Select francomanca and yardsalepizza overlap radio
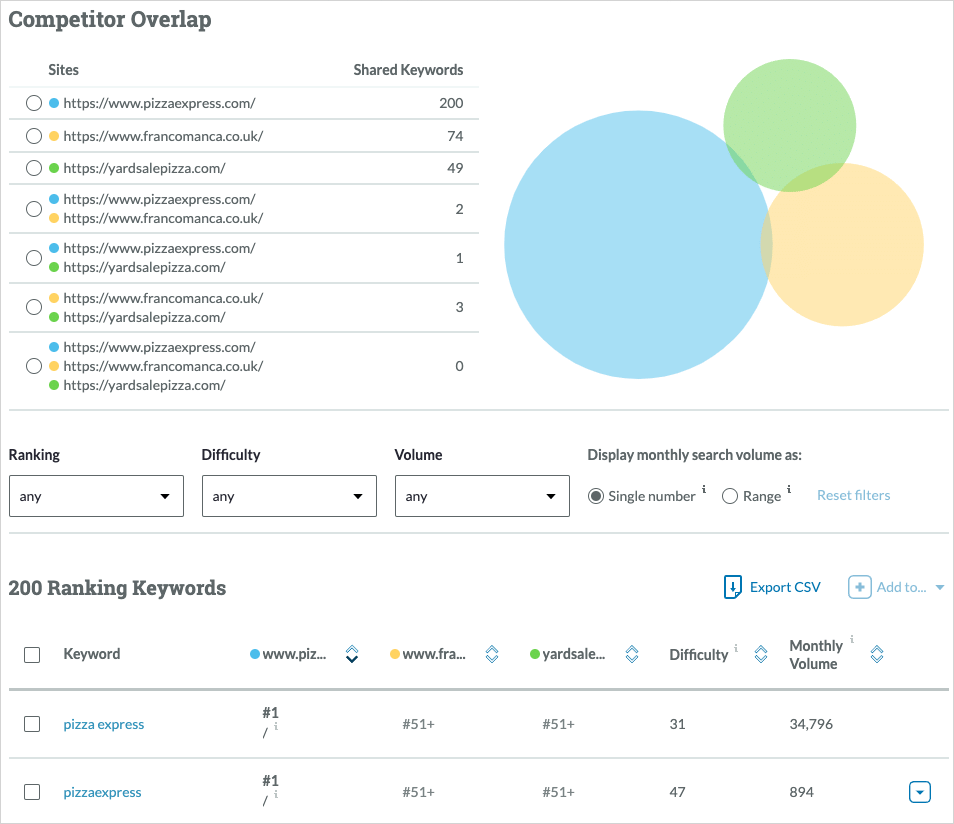This screenshot has width=954, height=824. pyautogui.click(x=34, y=307)
